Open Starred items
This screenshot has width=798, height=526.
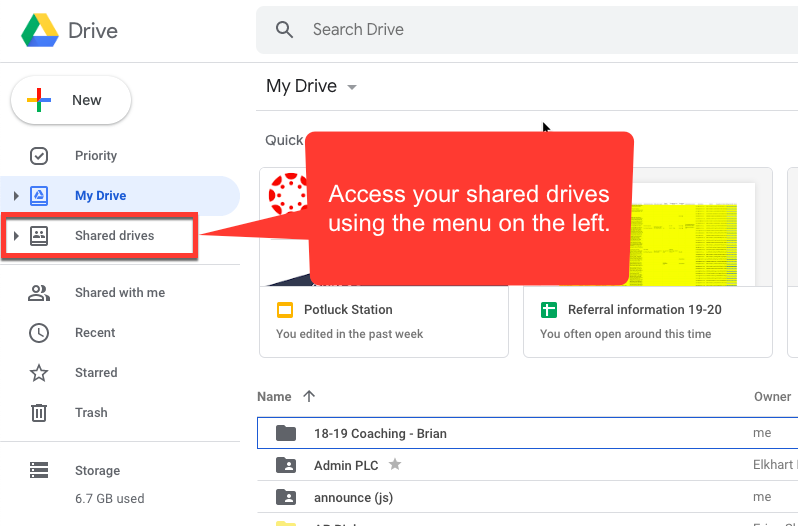pos(96,373)
